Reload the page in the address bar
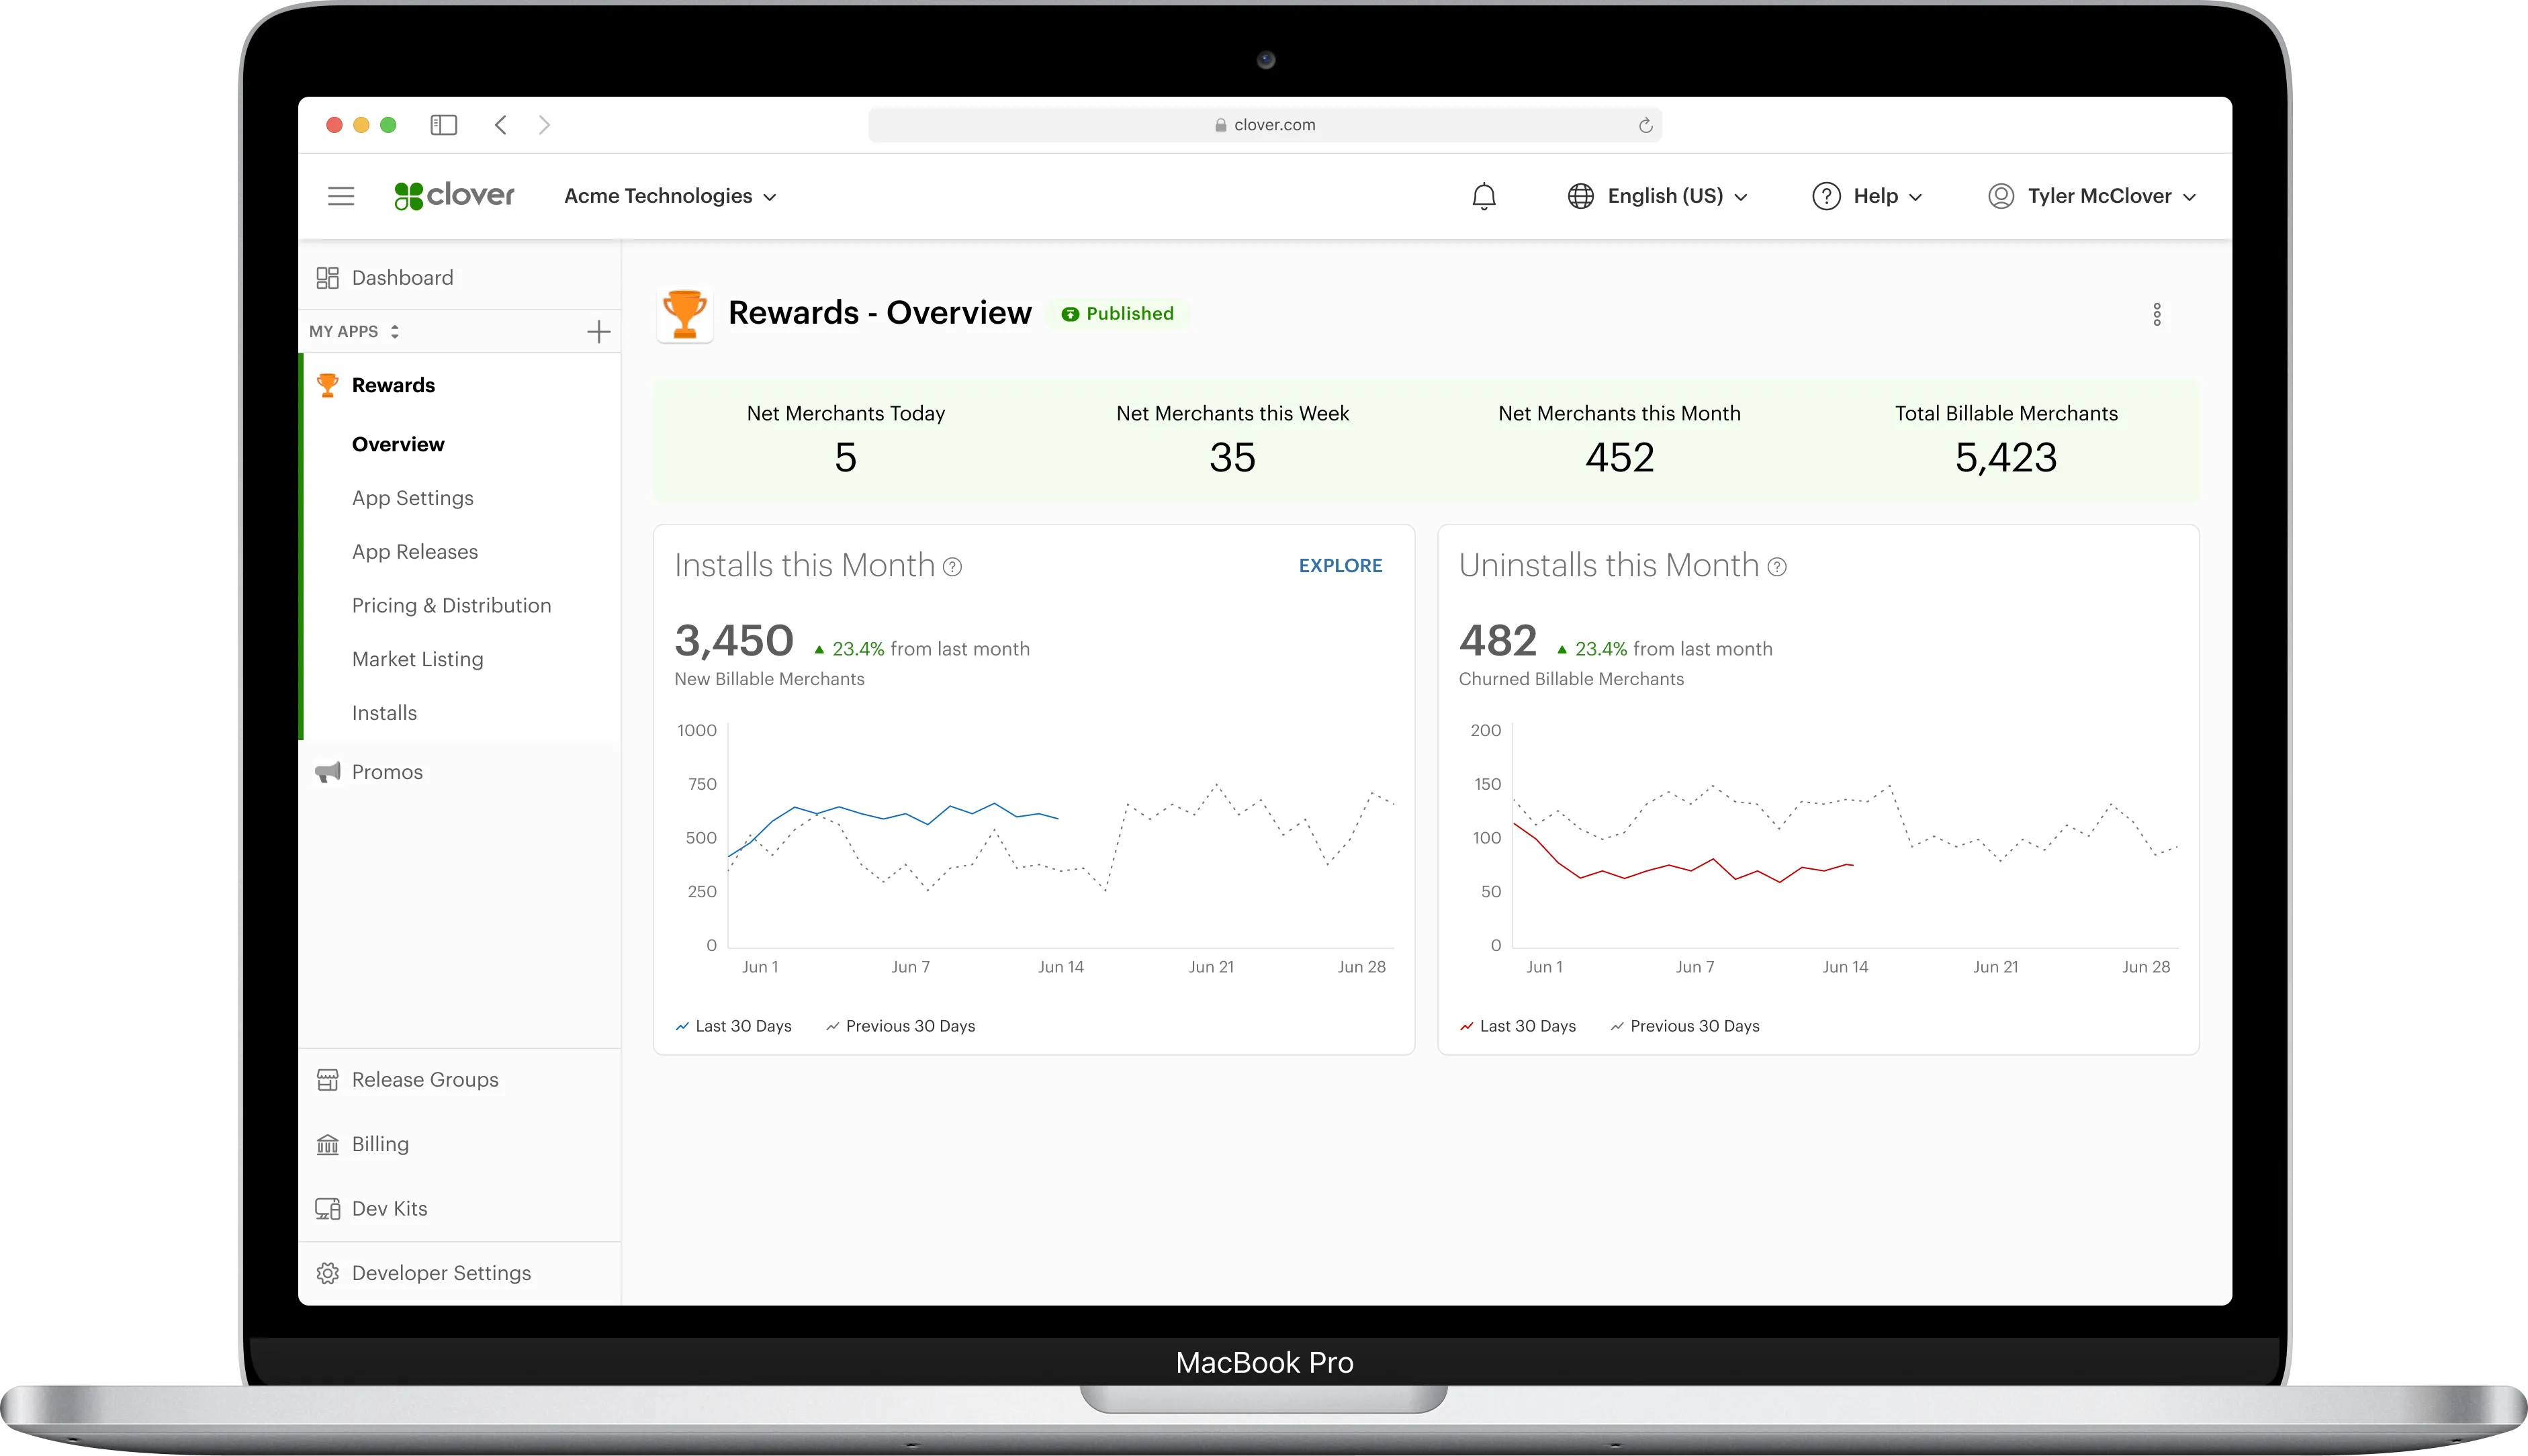2528x1456 pixels. pyautogui.click(x=1645, y=125)
